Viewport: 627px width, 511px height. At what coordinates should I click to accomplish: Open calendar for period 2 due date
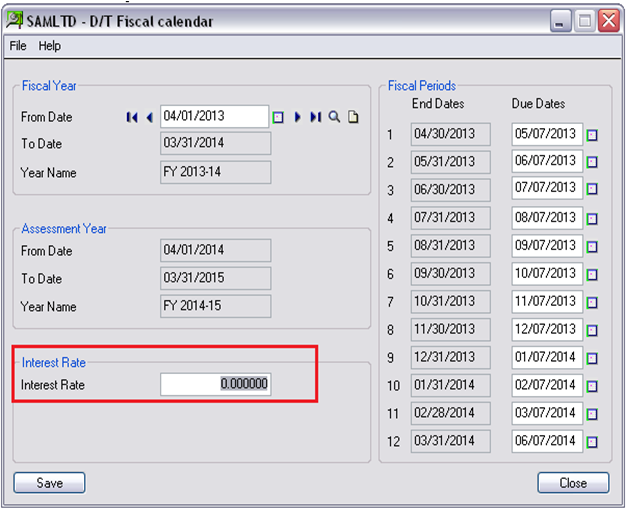coord(592,162)
